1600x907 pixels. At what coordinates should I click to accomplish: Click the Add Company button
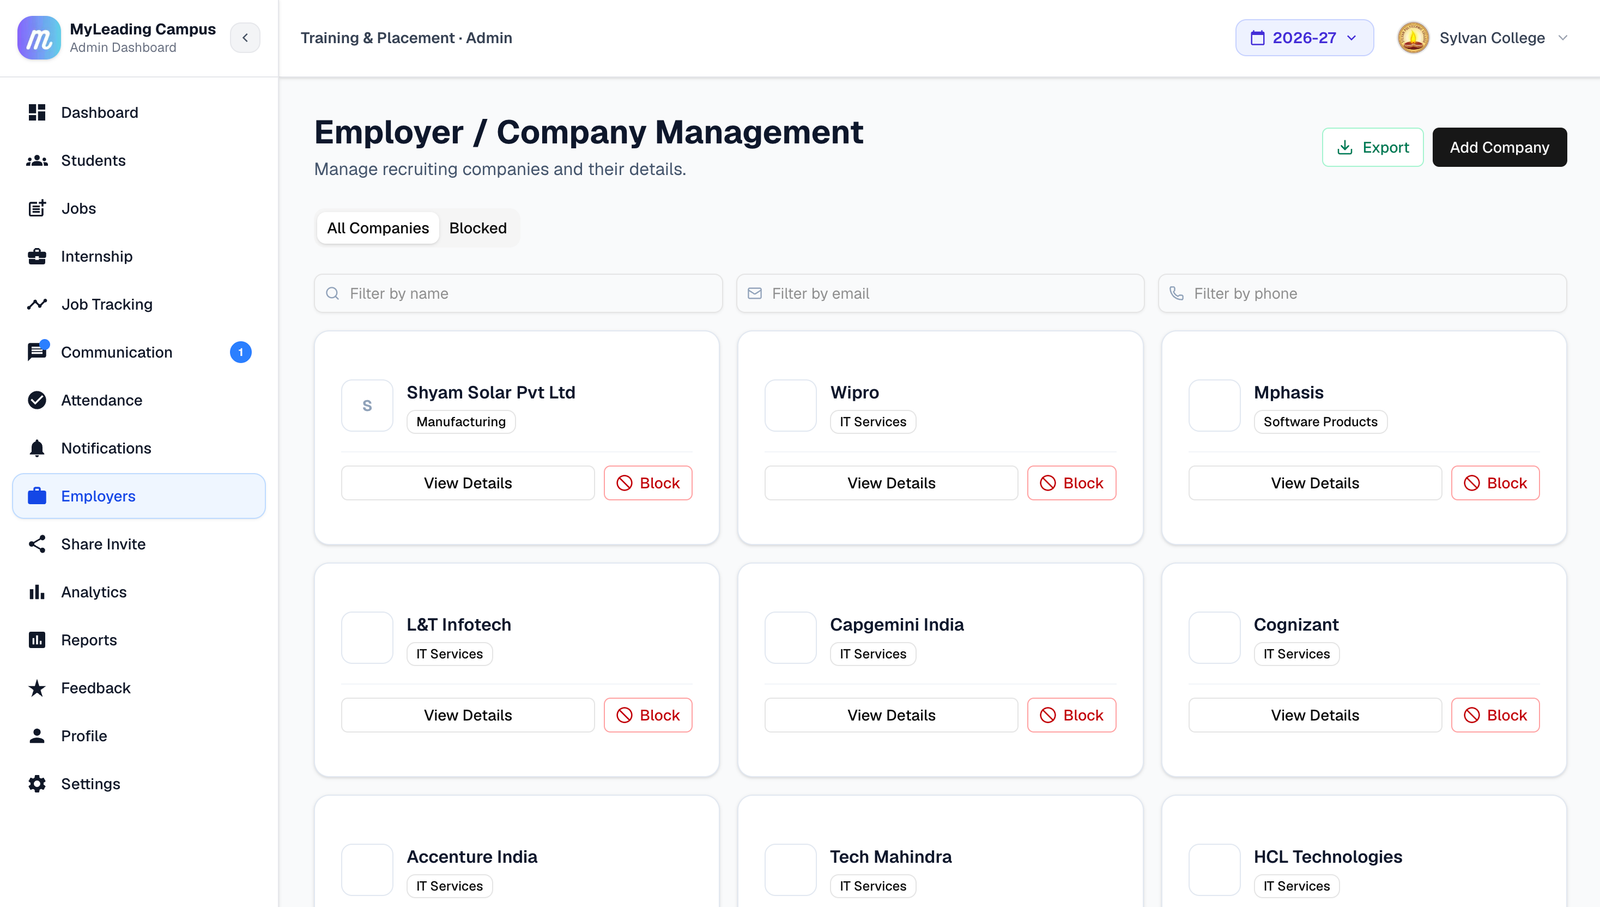coord(1499,147)
